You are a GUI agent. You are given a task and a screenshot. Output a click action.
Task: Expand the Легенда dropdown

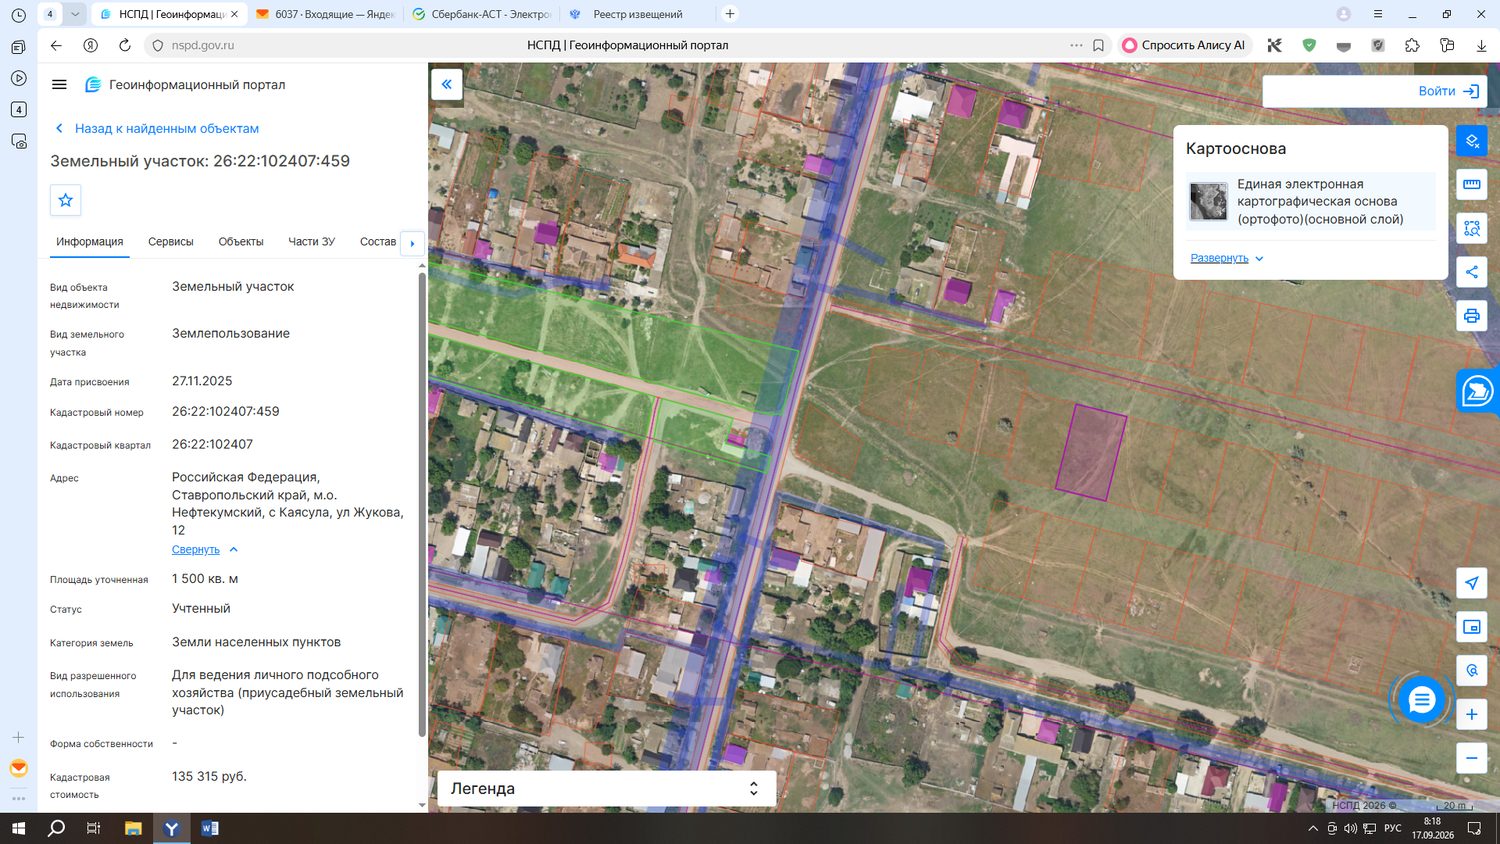coord(607,788)
